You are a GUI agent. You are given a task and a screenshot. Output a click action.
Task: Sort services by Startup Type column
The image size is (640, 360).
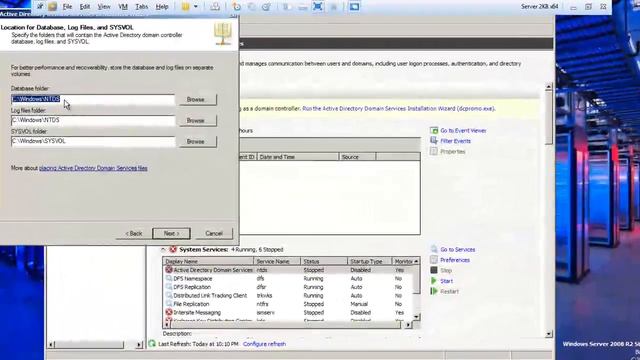369,261
